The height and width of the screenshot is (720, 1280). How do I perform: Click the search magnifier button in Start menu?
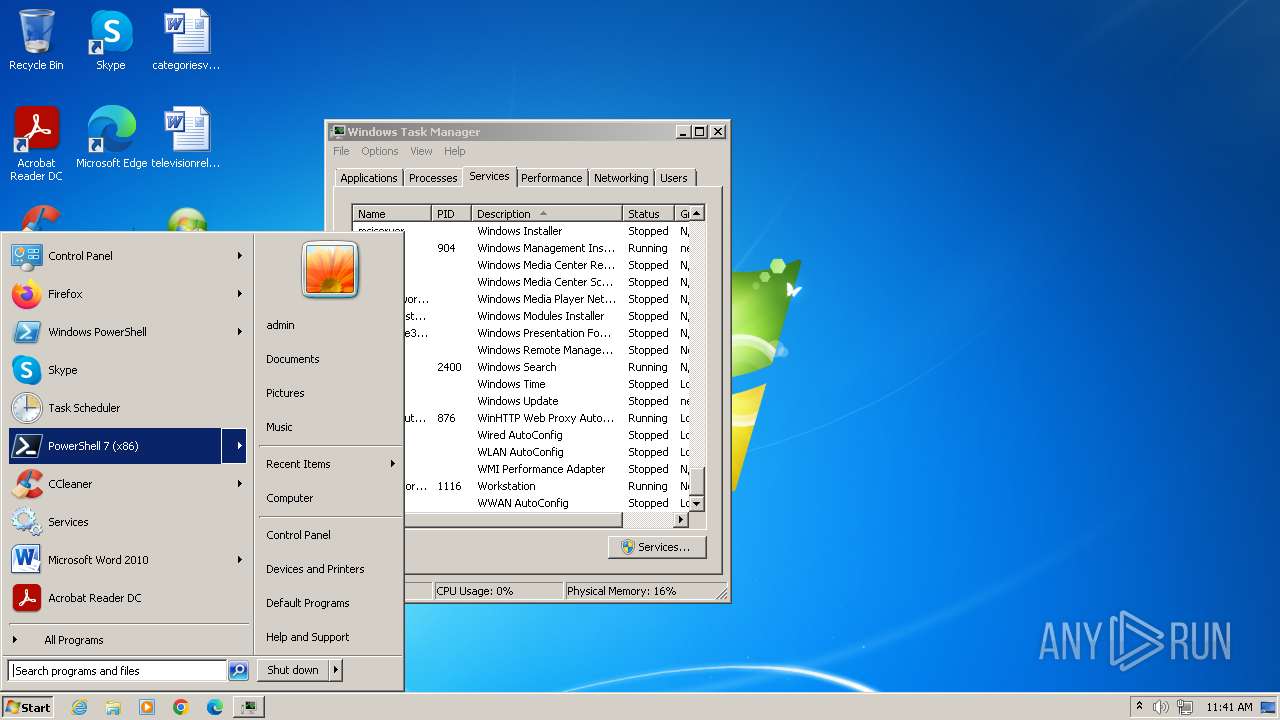238,671
